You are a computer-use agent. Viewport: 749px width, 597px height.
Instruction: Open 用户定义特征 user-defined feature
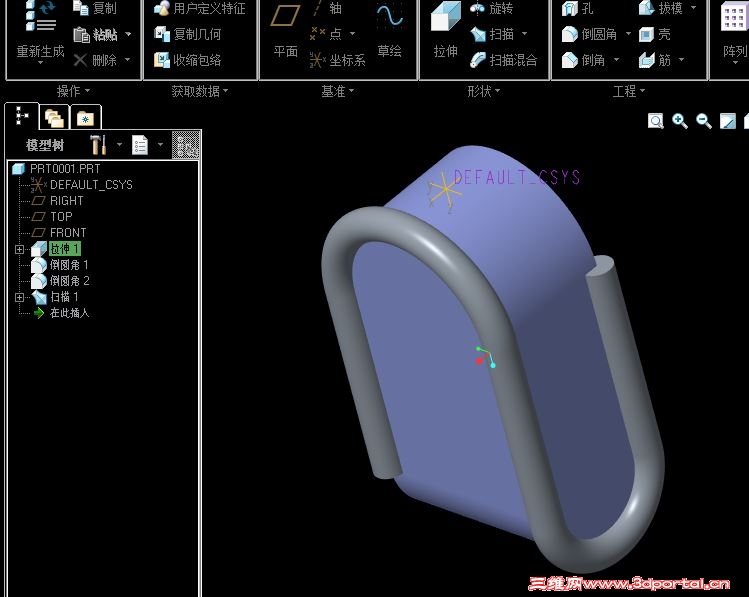(x=199, y=8)
